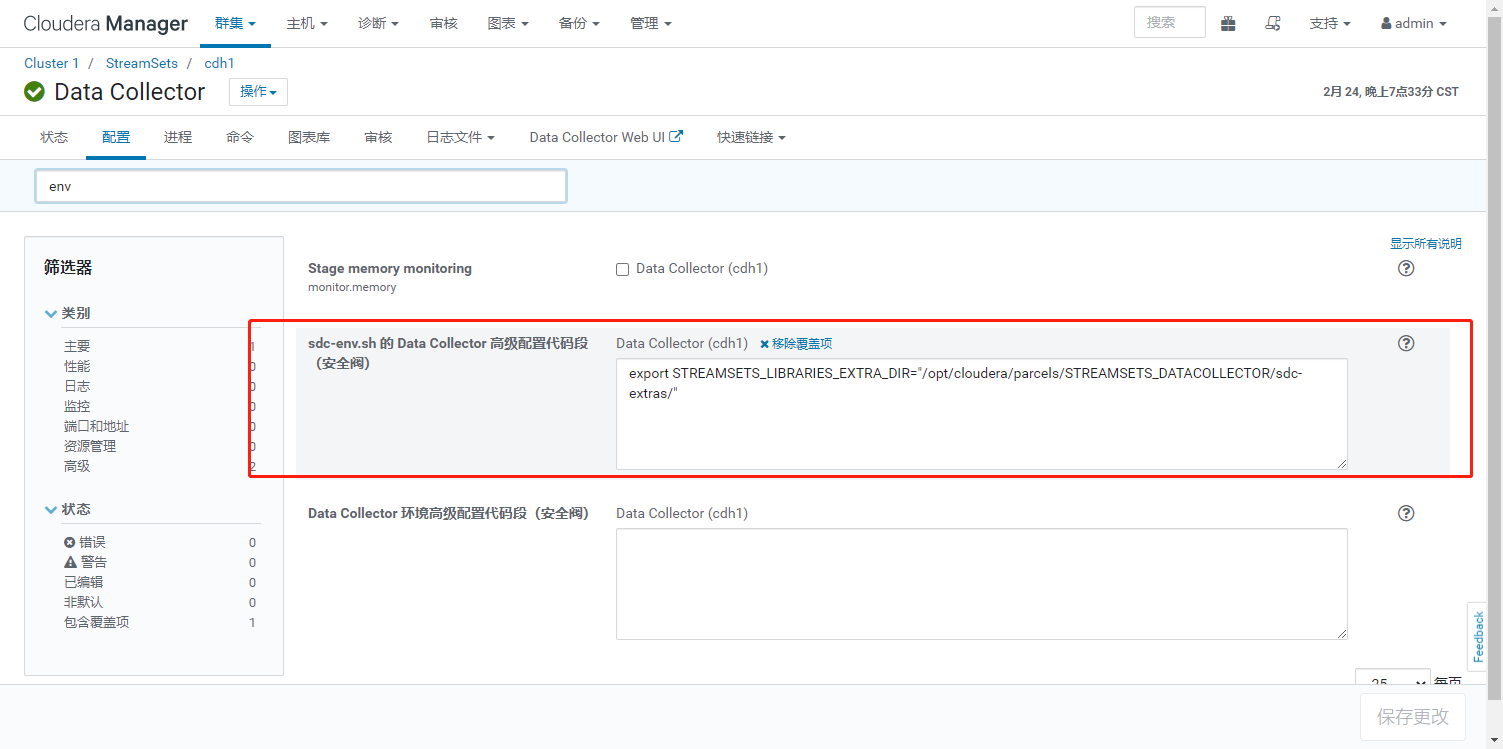This screenshot has width=1503, height=749.
Task: Switch to the 命令 tab
Action: tap(240, 137)
